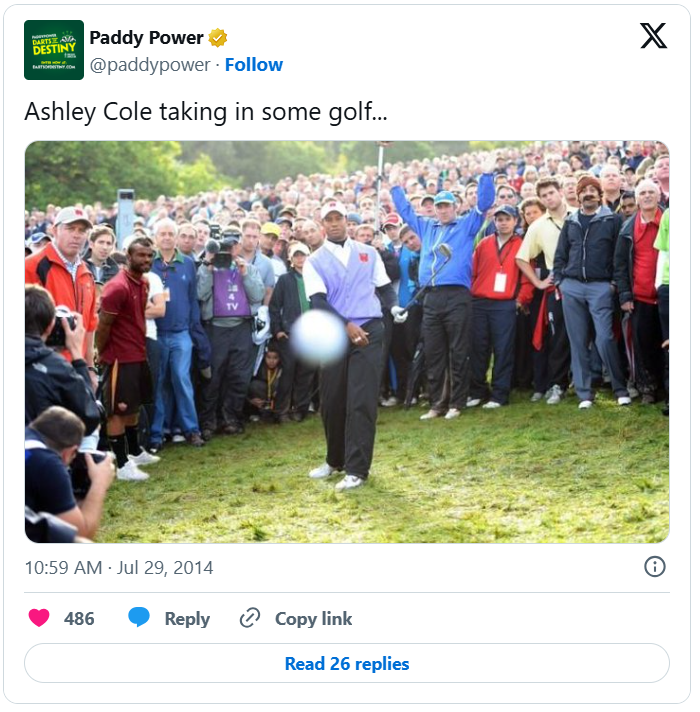Click the Copy link text
The width and height of the screenshot is (700, 712).
click(313, 618)
